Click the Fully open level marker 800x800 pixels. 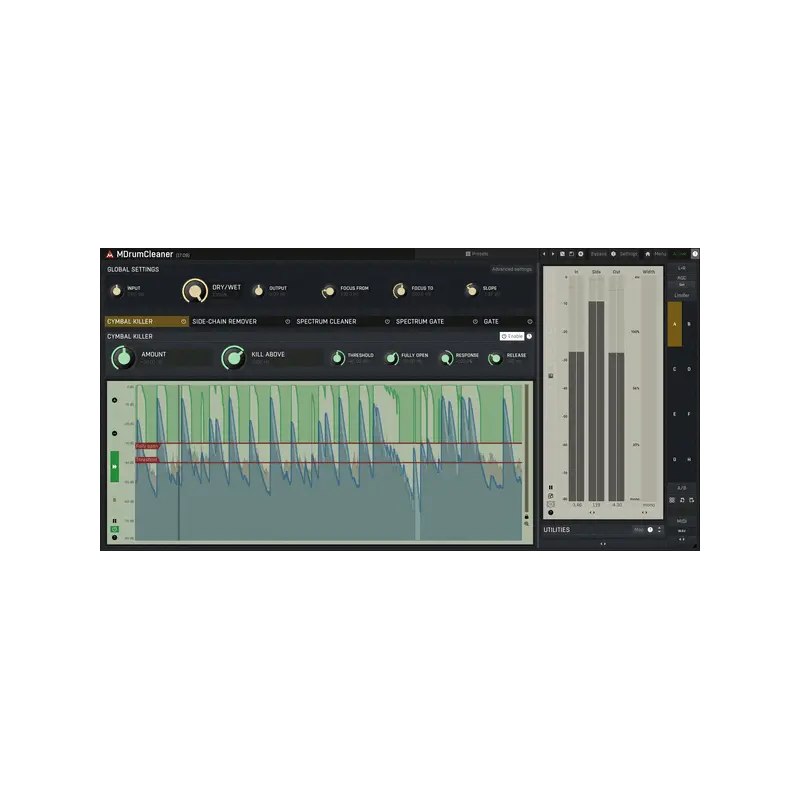click(x=147, y=446)
